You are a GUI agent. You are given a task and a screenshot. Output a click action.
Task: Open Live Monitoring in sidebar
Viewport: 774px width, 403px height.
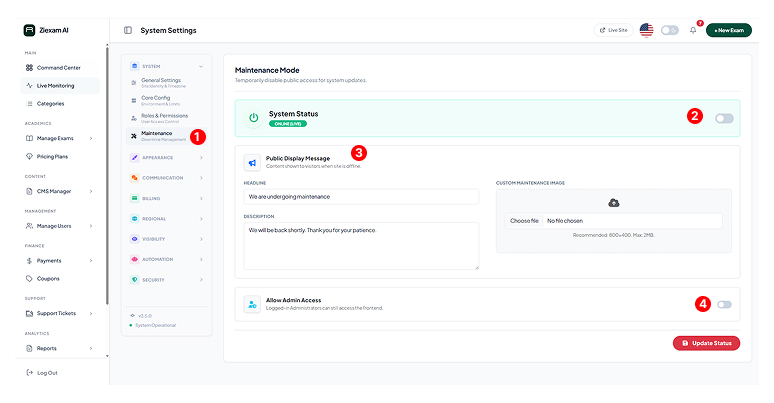(56, 85)
